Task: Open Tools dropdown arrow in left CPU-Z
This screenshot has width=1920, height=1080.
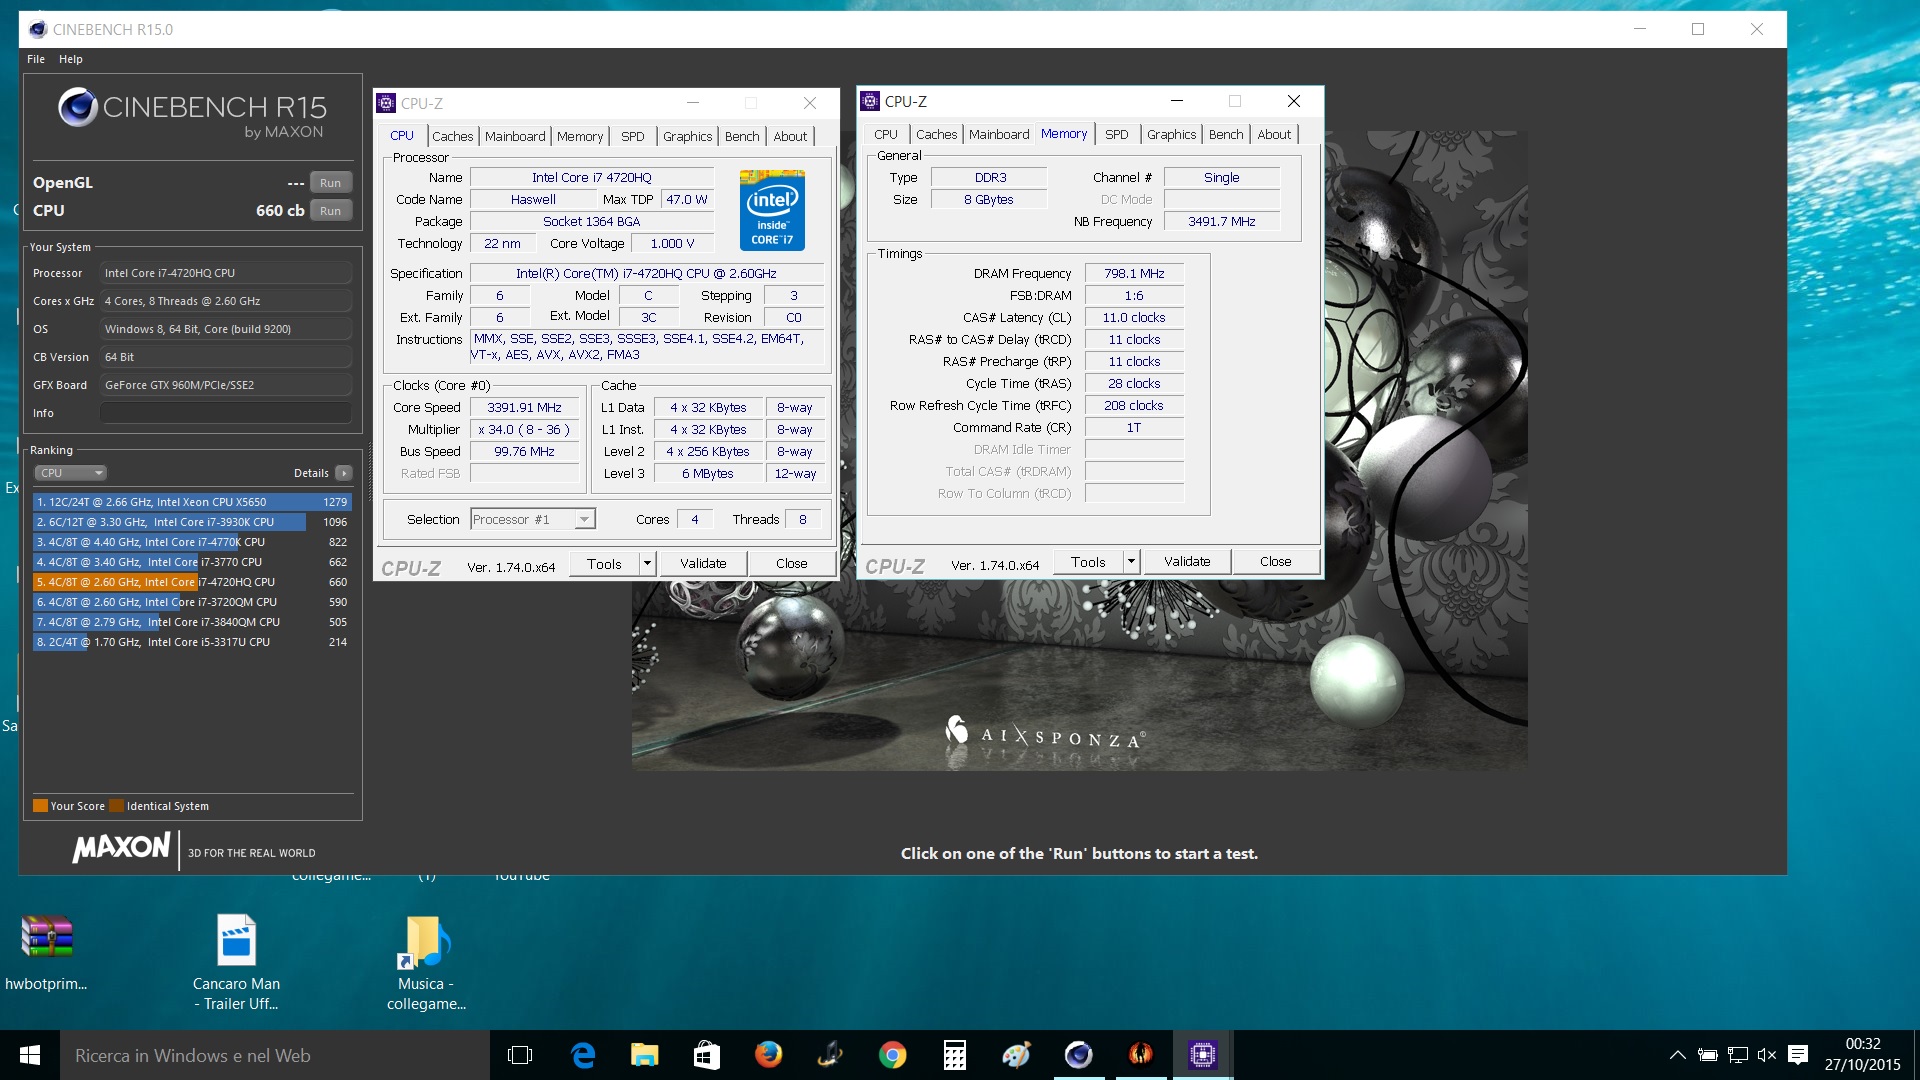Action: 647,564
